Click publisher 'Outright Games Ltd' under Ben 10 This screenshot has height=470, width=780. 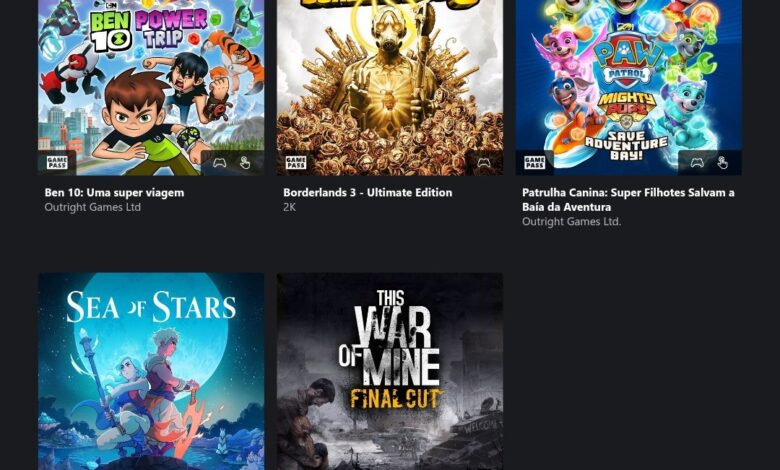click(93, 207)
